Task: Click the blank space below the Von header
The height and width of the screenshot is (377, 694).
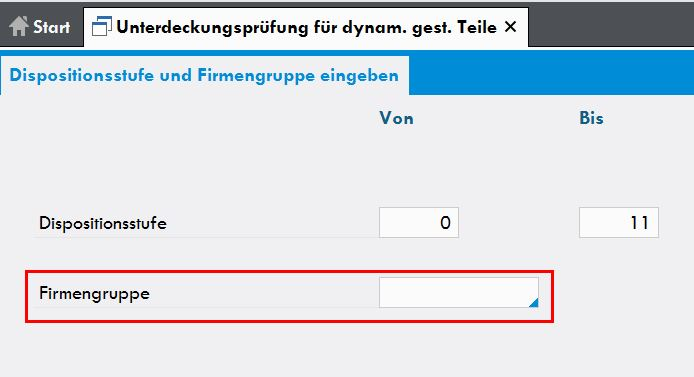Action: 419,166
